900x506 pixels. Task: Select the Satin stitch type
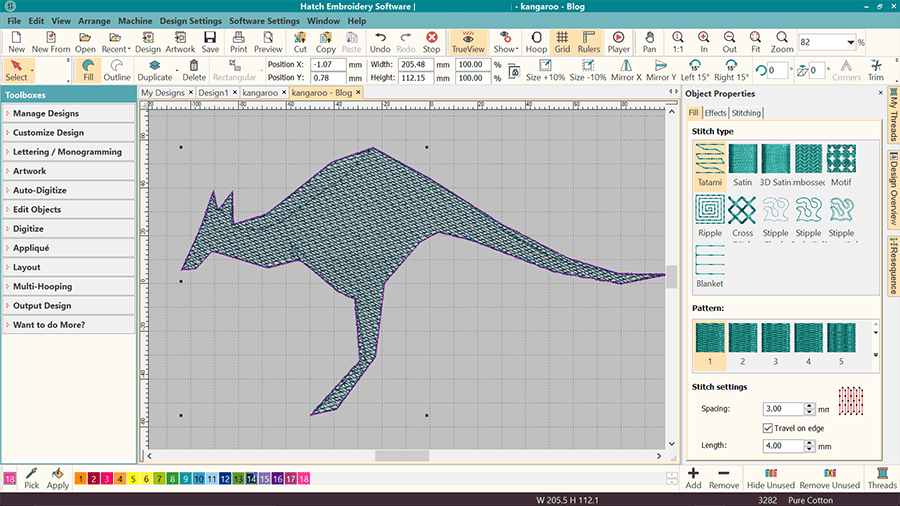[x=743, y=162]
